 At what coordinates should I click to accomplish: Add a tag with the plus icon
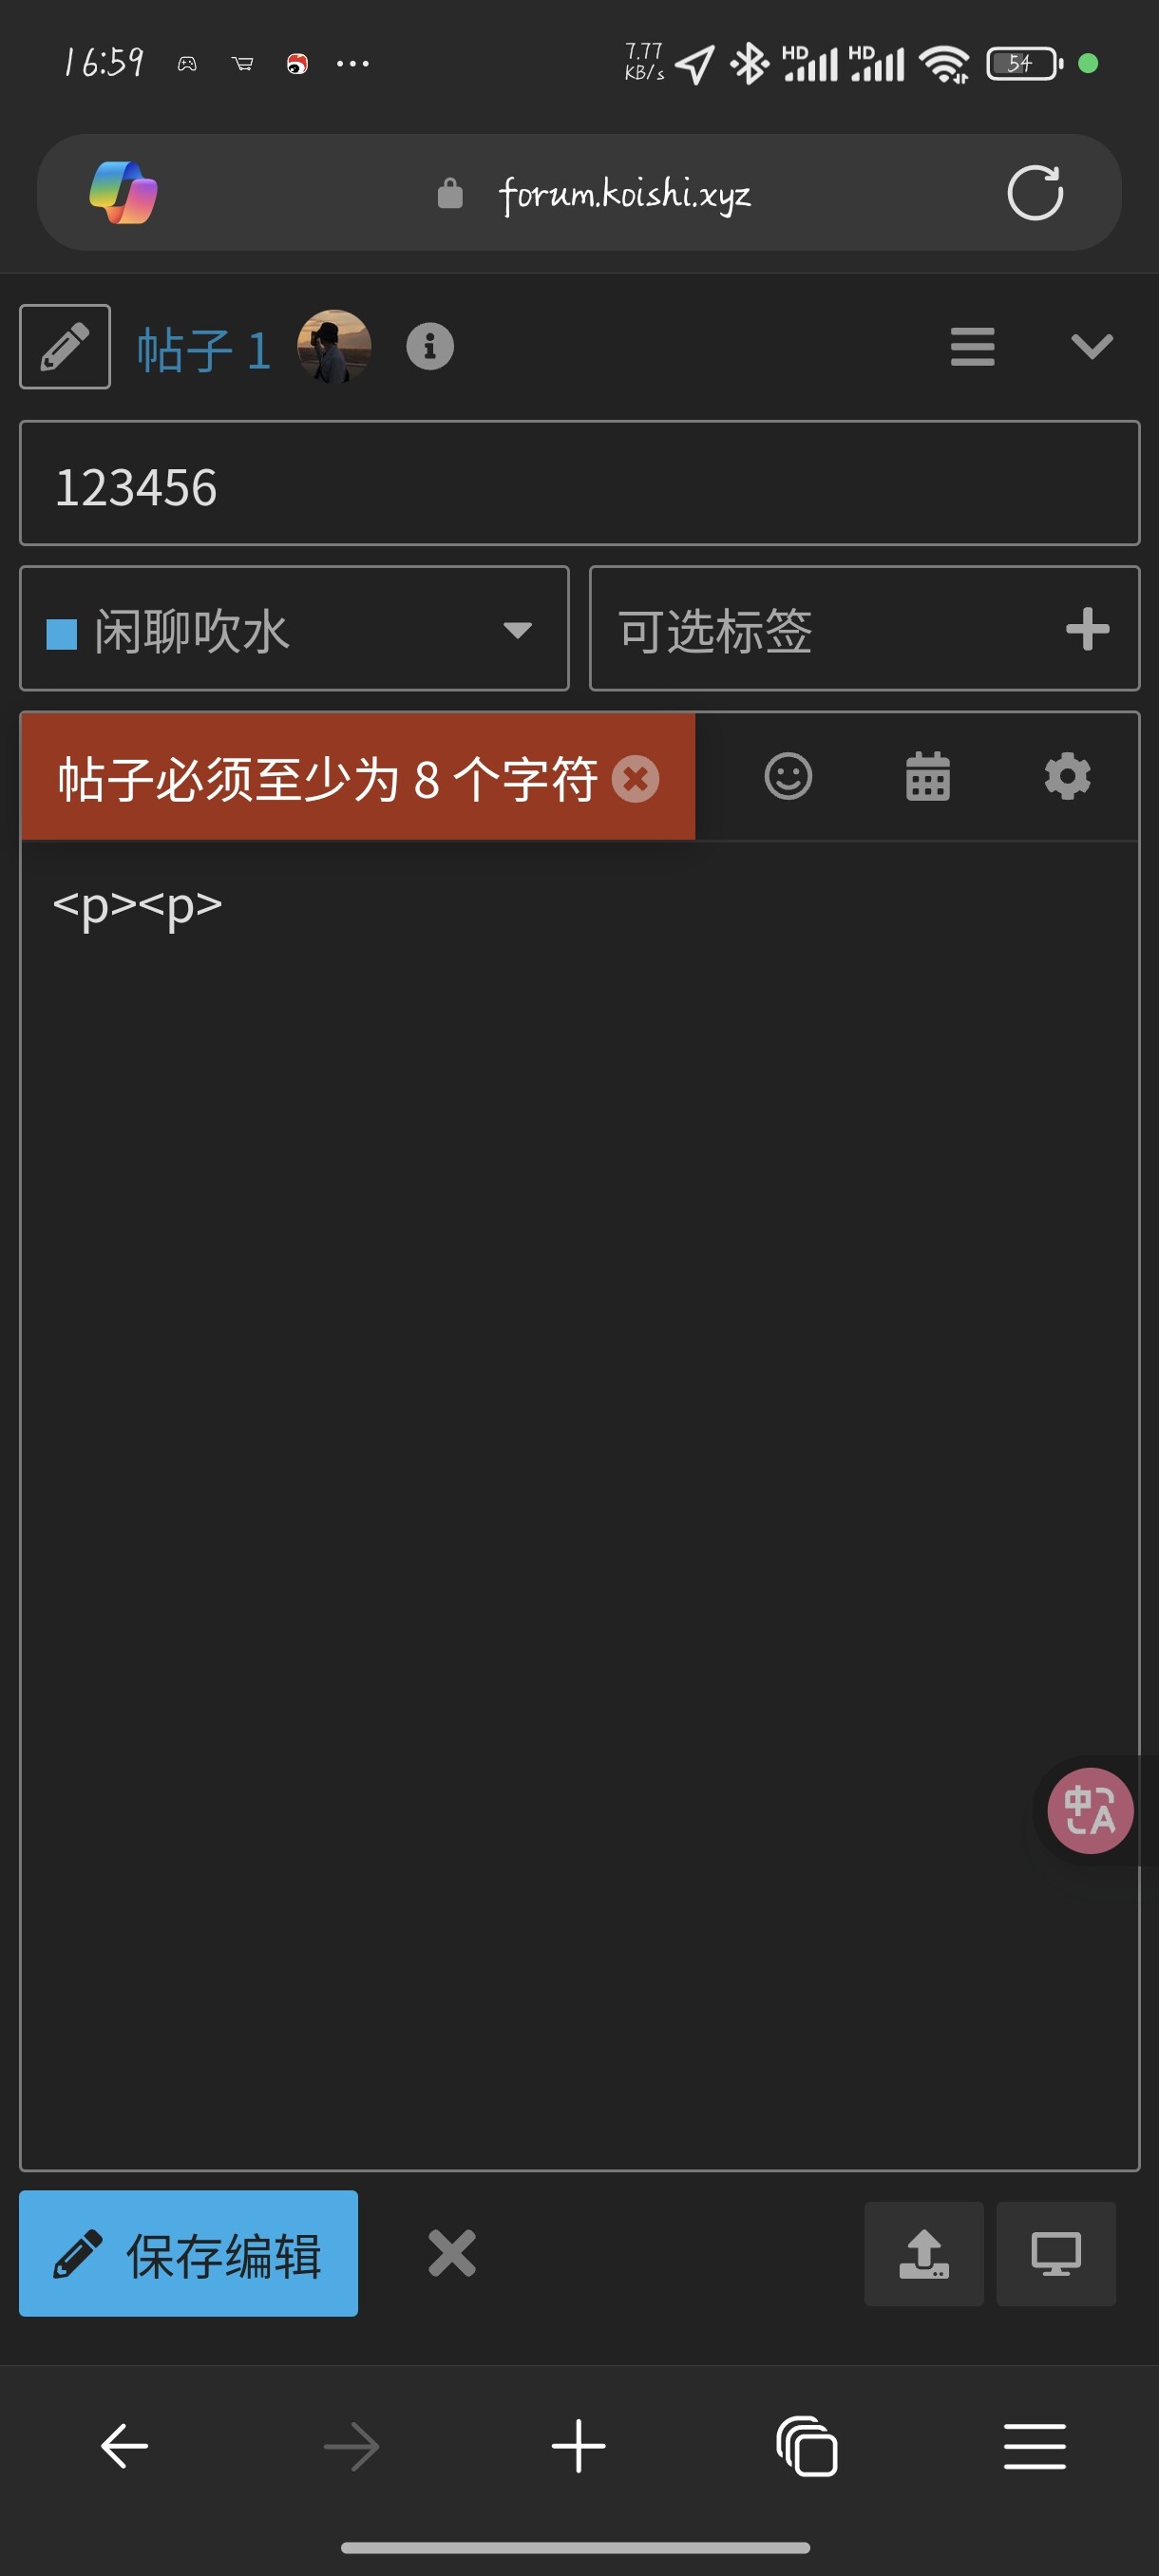coord(1087,629)
